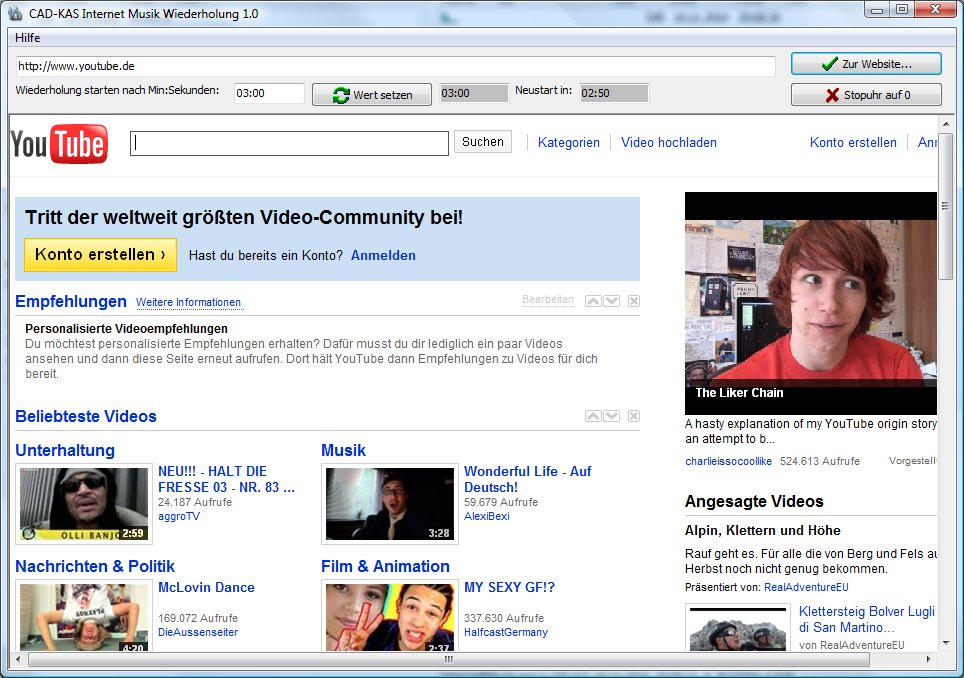This screenshot has width=964, height=678.
Task: Open the Kategorien link
Action: [569, 143]
